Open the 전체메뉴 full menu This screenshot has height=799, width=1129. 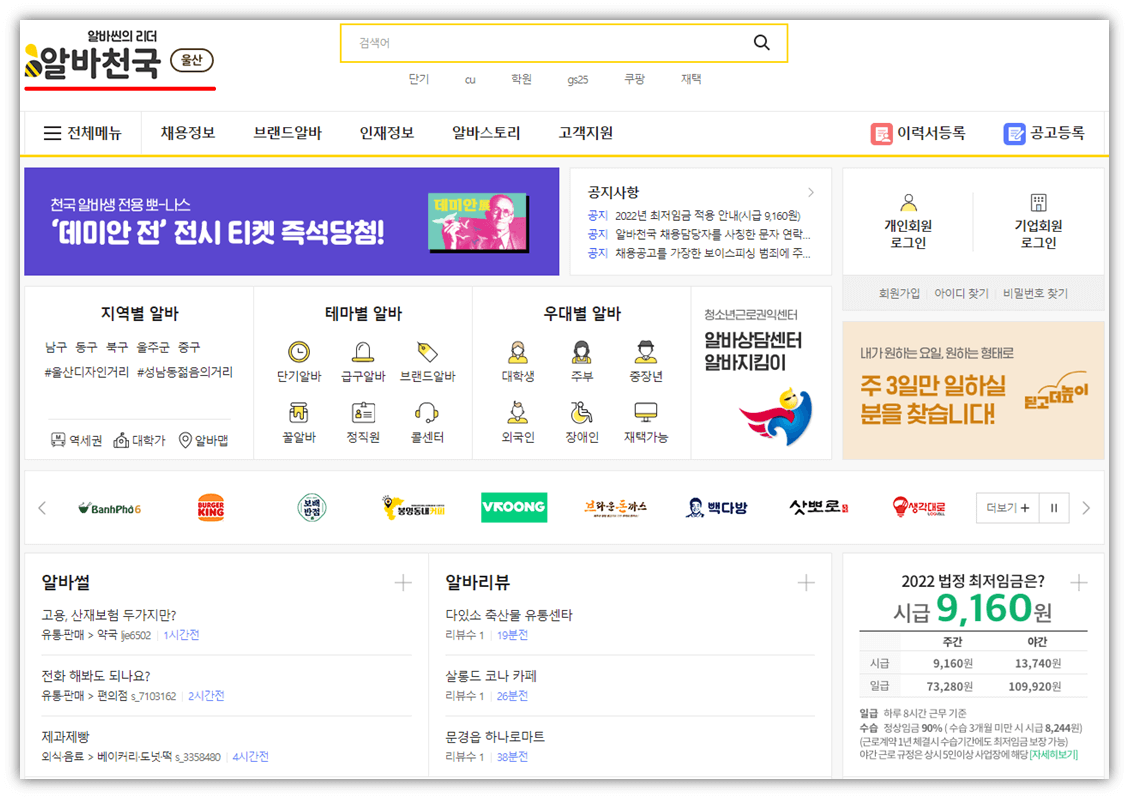82,132
